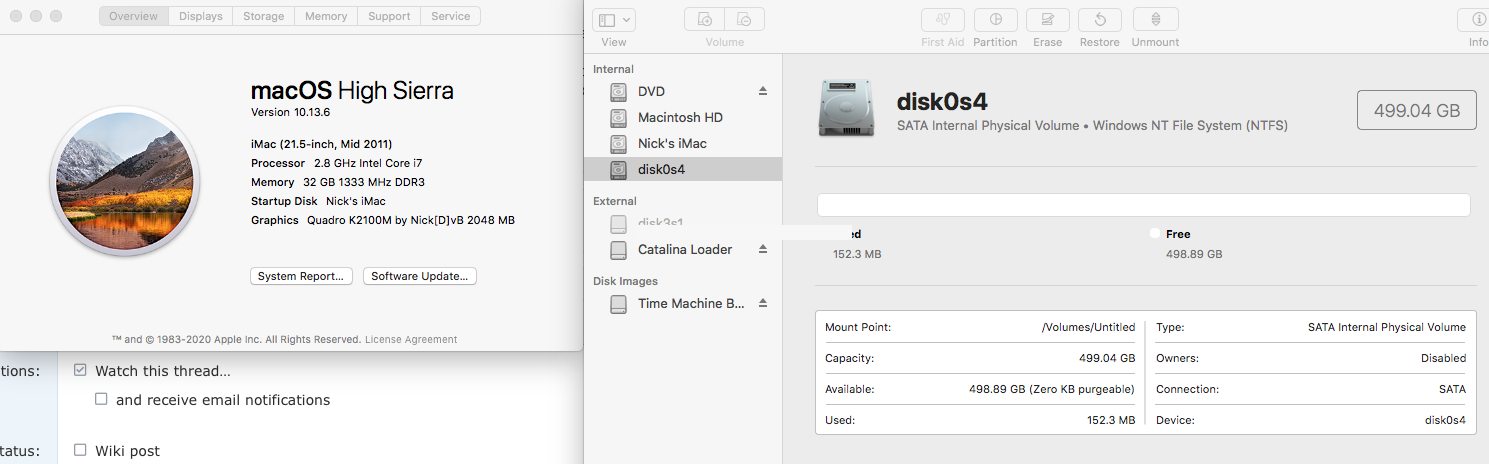Click the Free space legend dot
Viewport: 1489px width, 464px height.
[1155, 233]
